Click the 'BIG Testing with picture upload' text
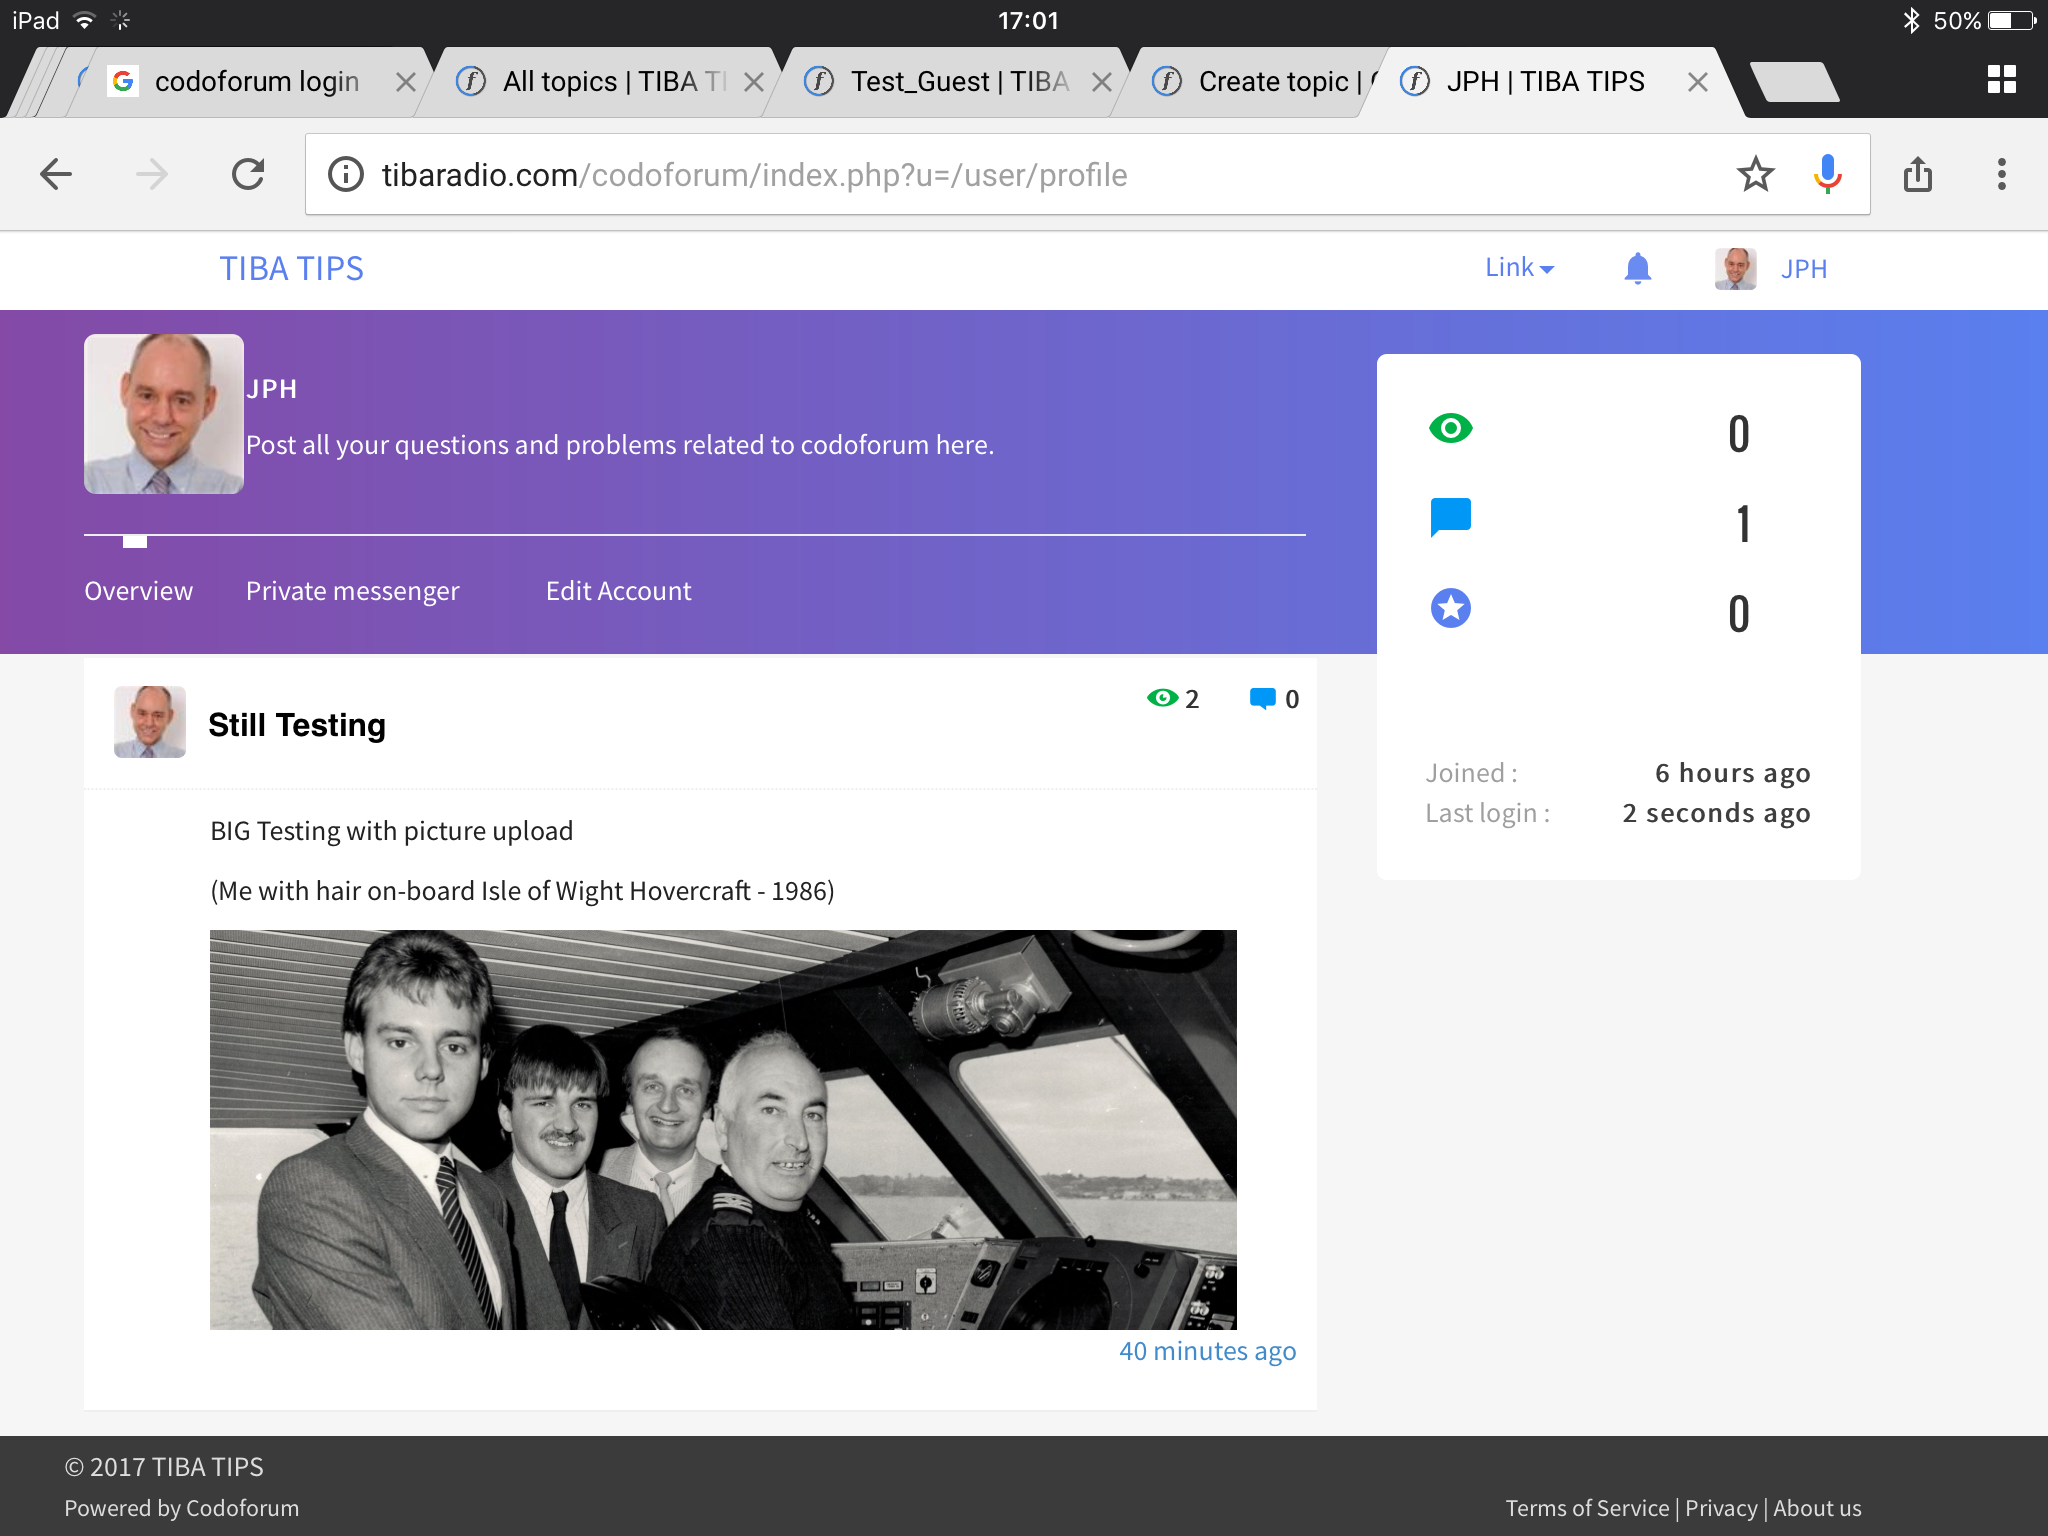 point(392,831)
